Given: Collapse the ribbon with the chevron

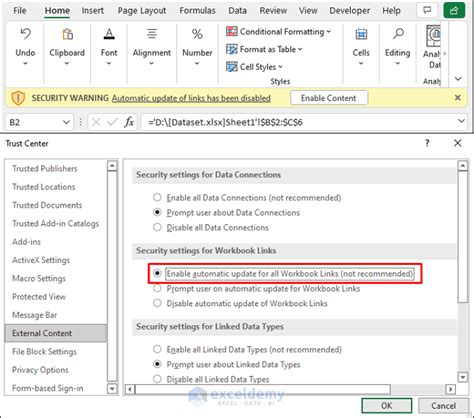Looking at the screenshot, I should (458, 79).
